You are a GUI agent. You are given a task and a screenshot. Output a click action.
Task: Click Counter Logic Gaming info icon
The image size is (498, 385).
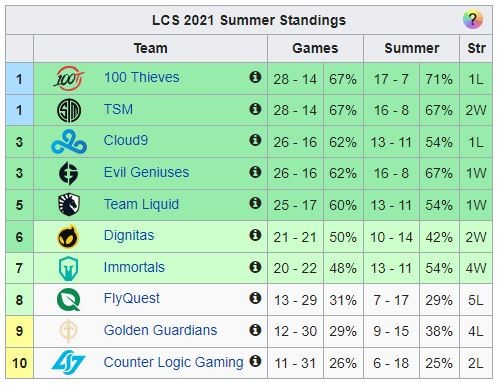[x=255, y=361]
